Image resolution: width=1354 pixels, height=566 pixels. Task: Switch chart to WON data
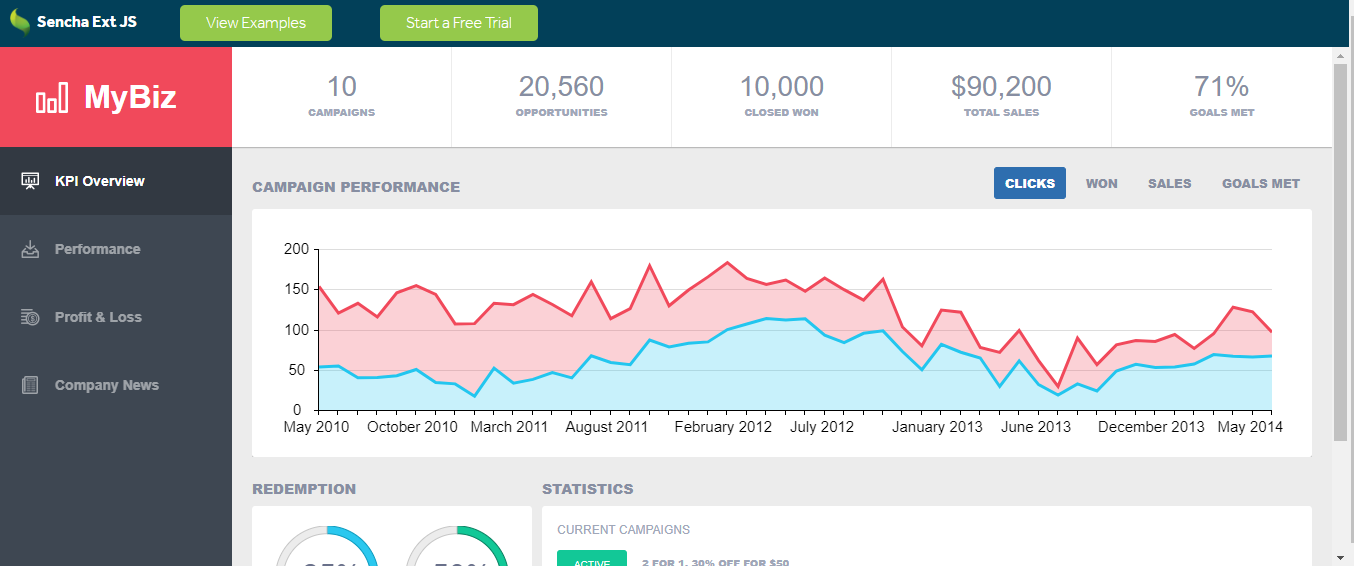coord(1102,183)
